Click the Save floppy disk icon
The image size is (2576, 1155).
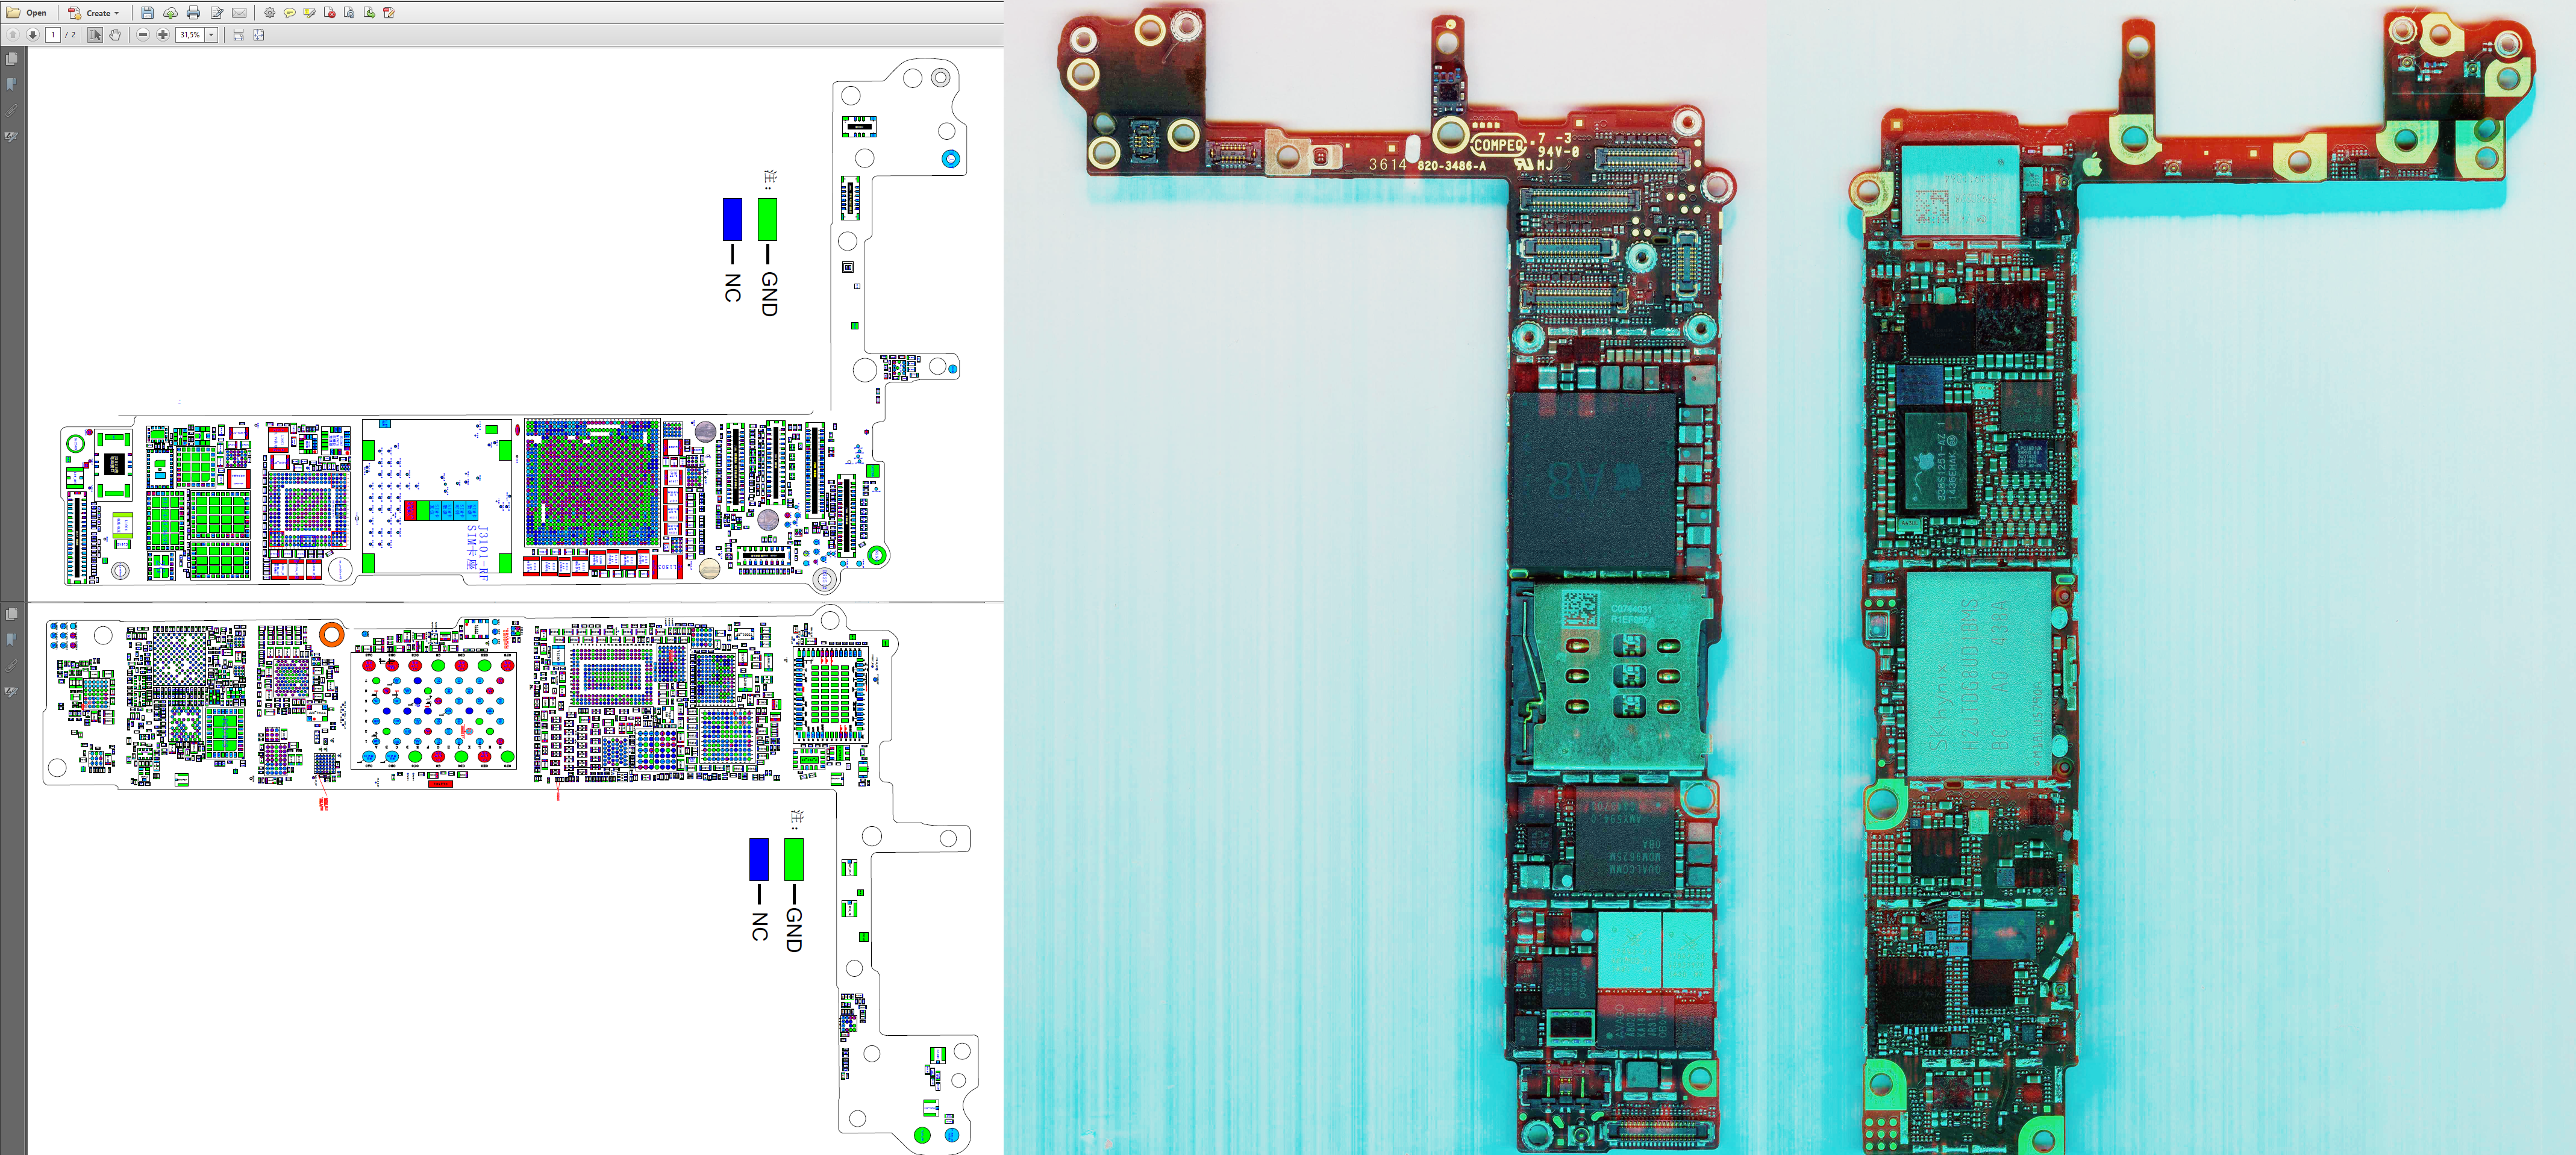(x=147, y=13)
